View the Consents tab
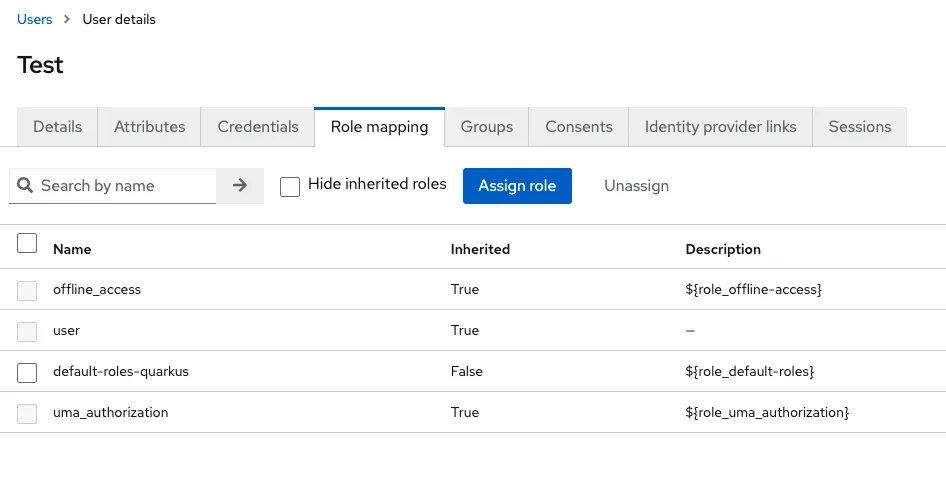This screenshot has height=492, width=946. pos(579,127)
